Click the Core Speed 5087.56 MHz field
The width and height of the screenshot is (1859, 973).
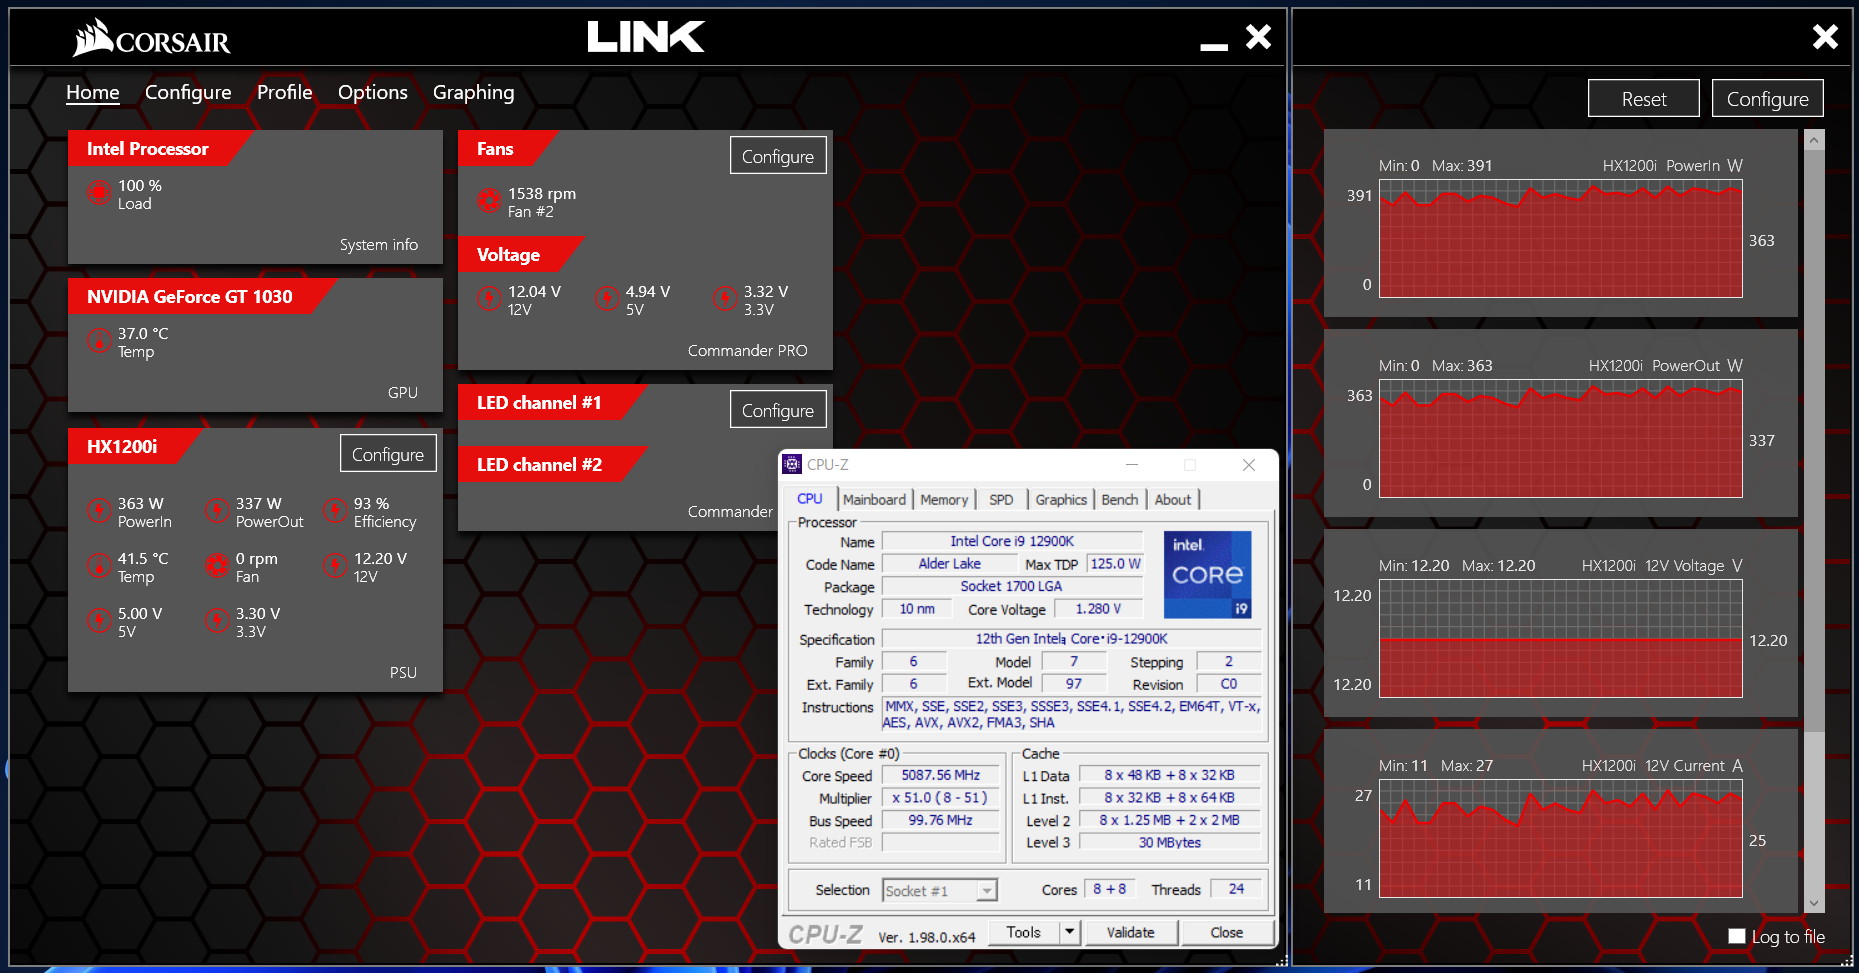[940, 775]
